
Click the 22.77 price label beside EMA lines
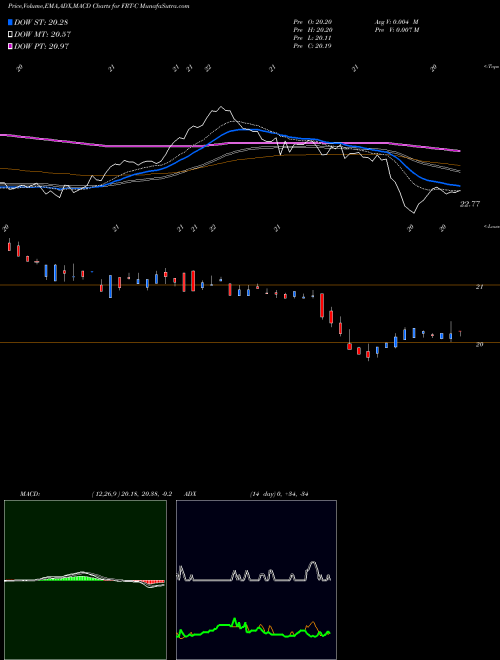(470, 204)
